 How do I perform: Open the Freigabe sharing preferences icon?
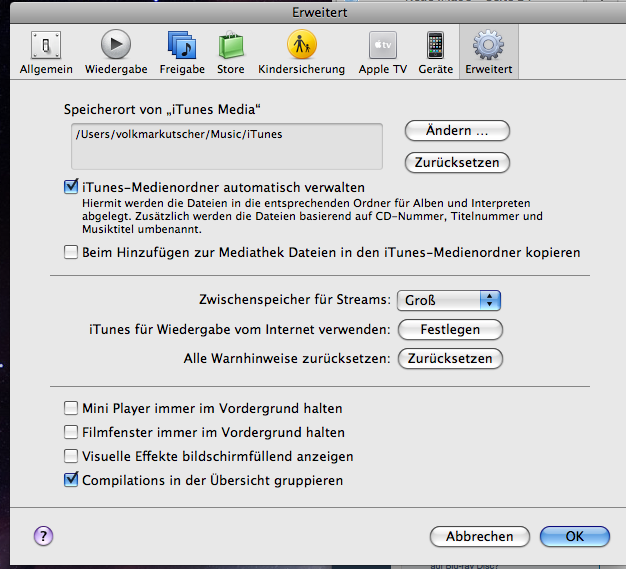(182, 45)
